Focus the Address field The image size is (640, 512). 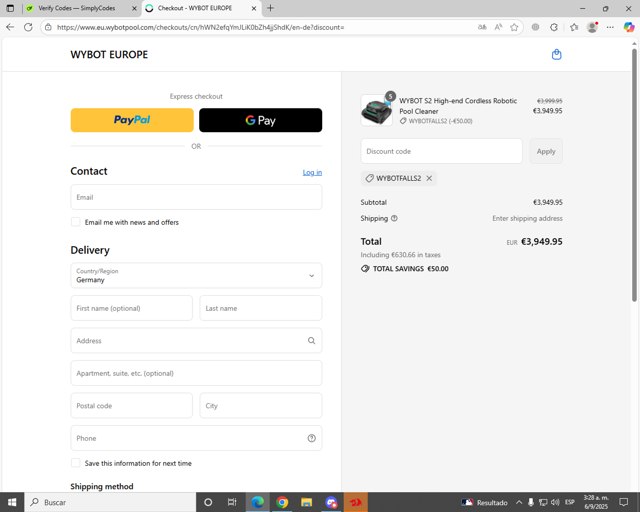tap(196, 341)
